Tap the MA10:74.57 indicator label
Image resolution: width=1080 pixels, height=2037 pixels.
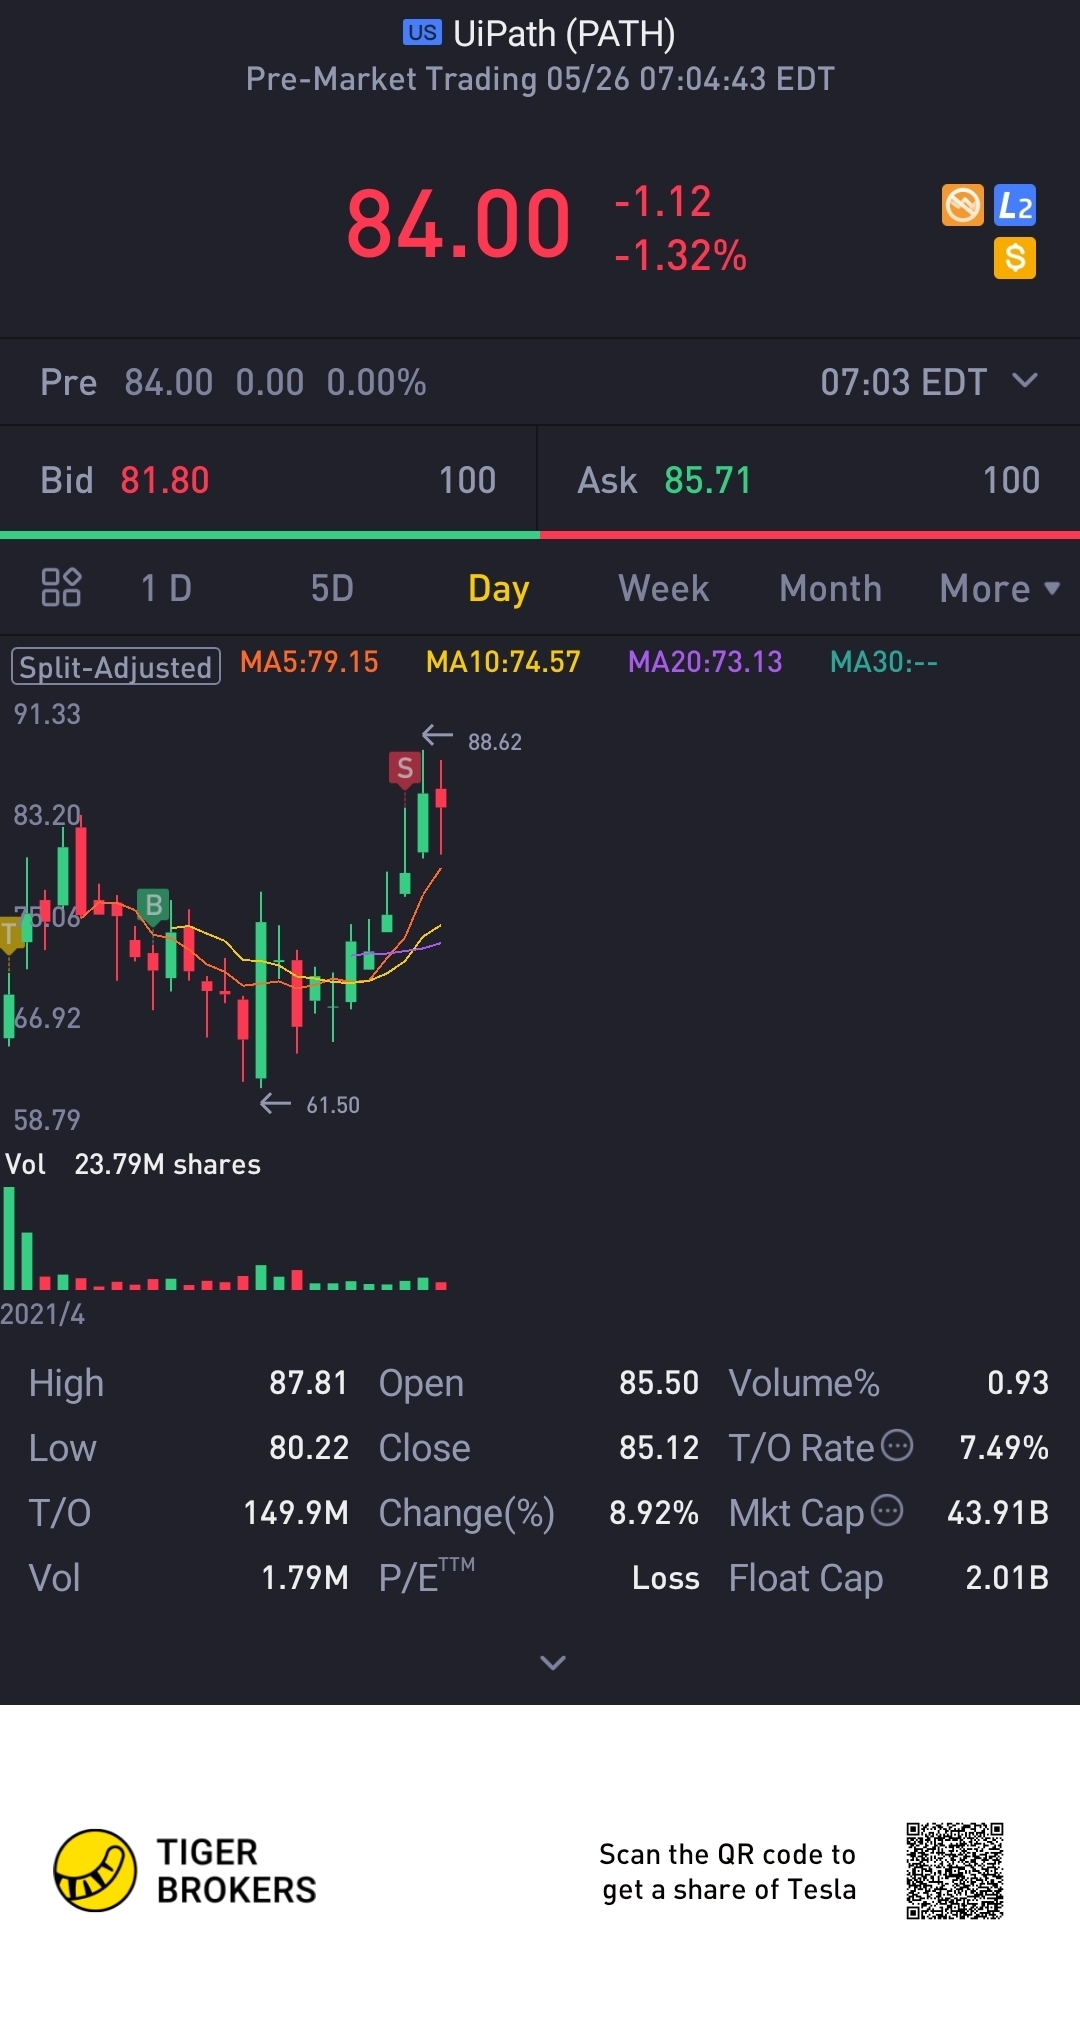pyautogui.click(x=503, y=662)
